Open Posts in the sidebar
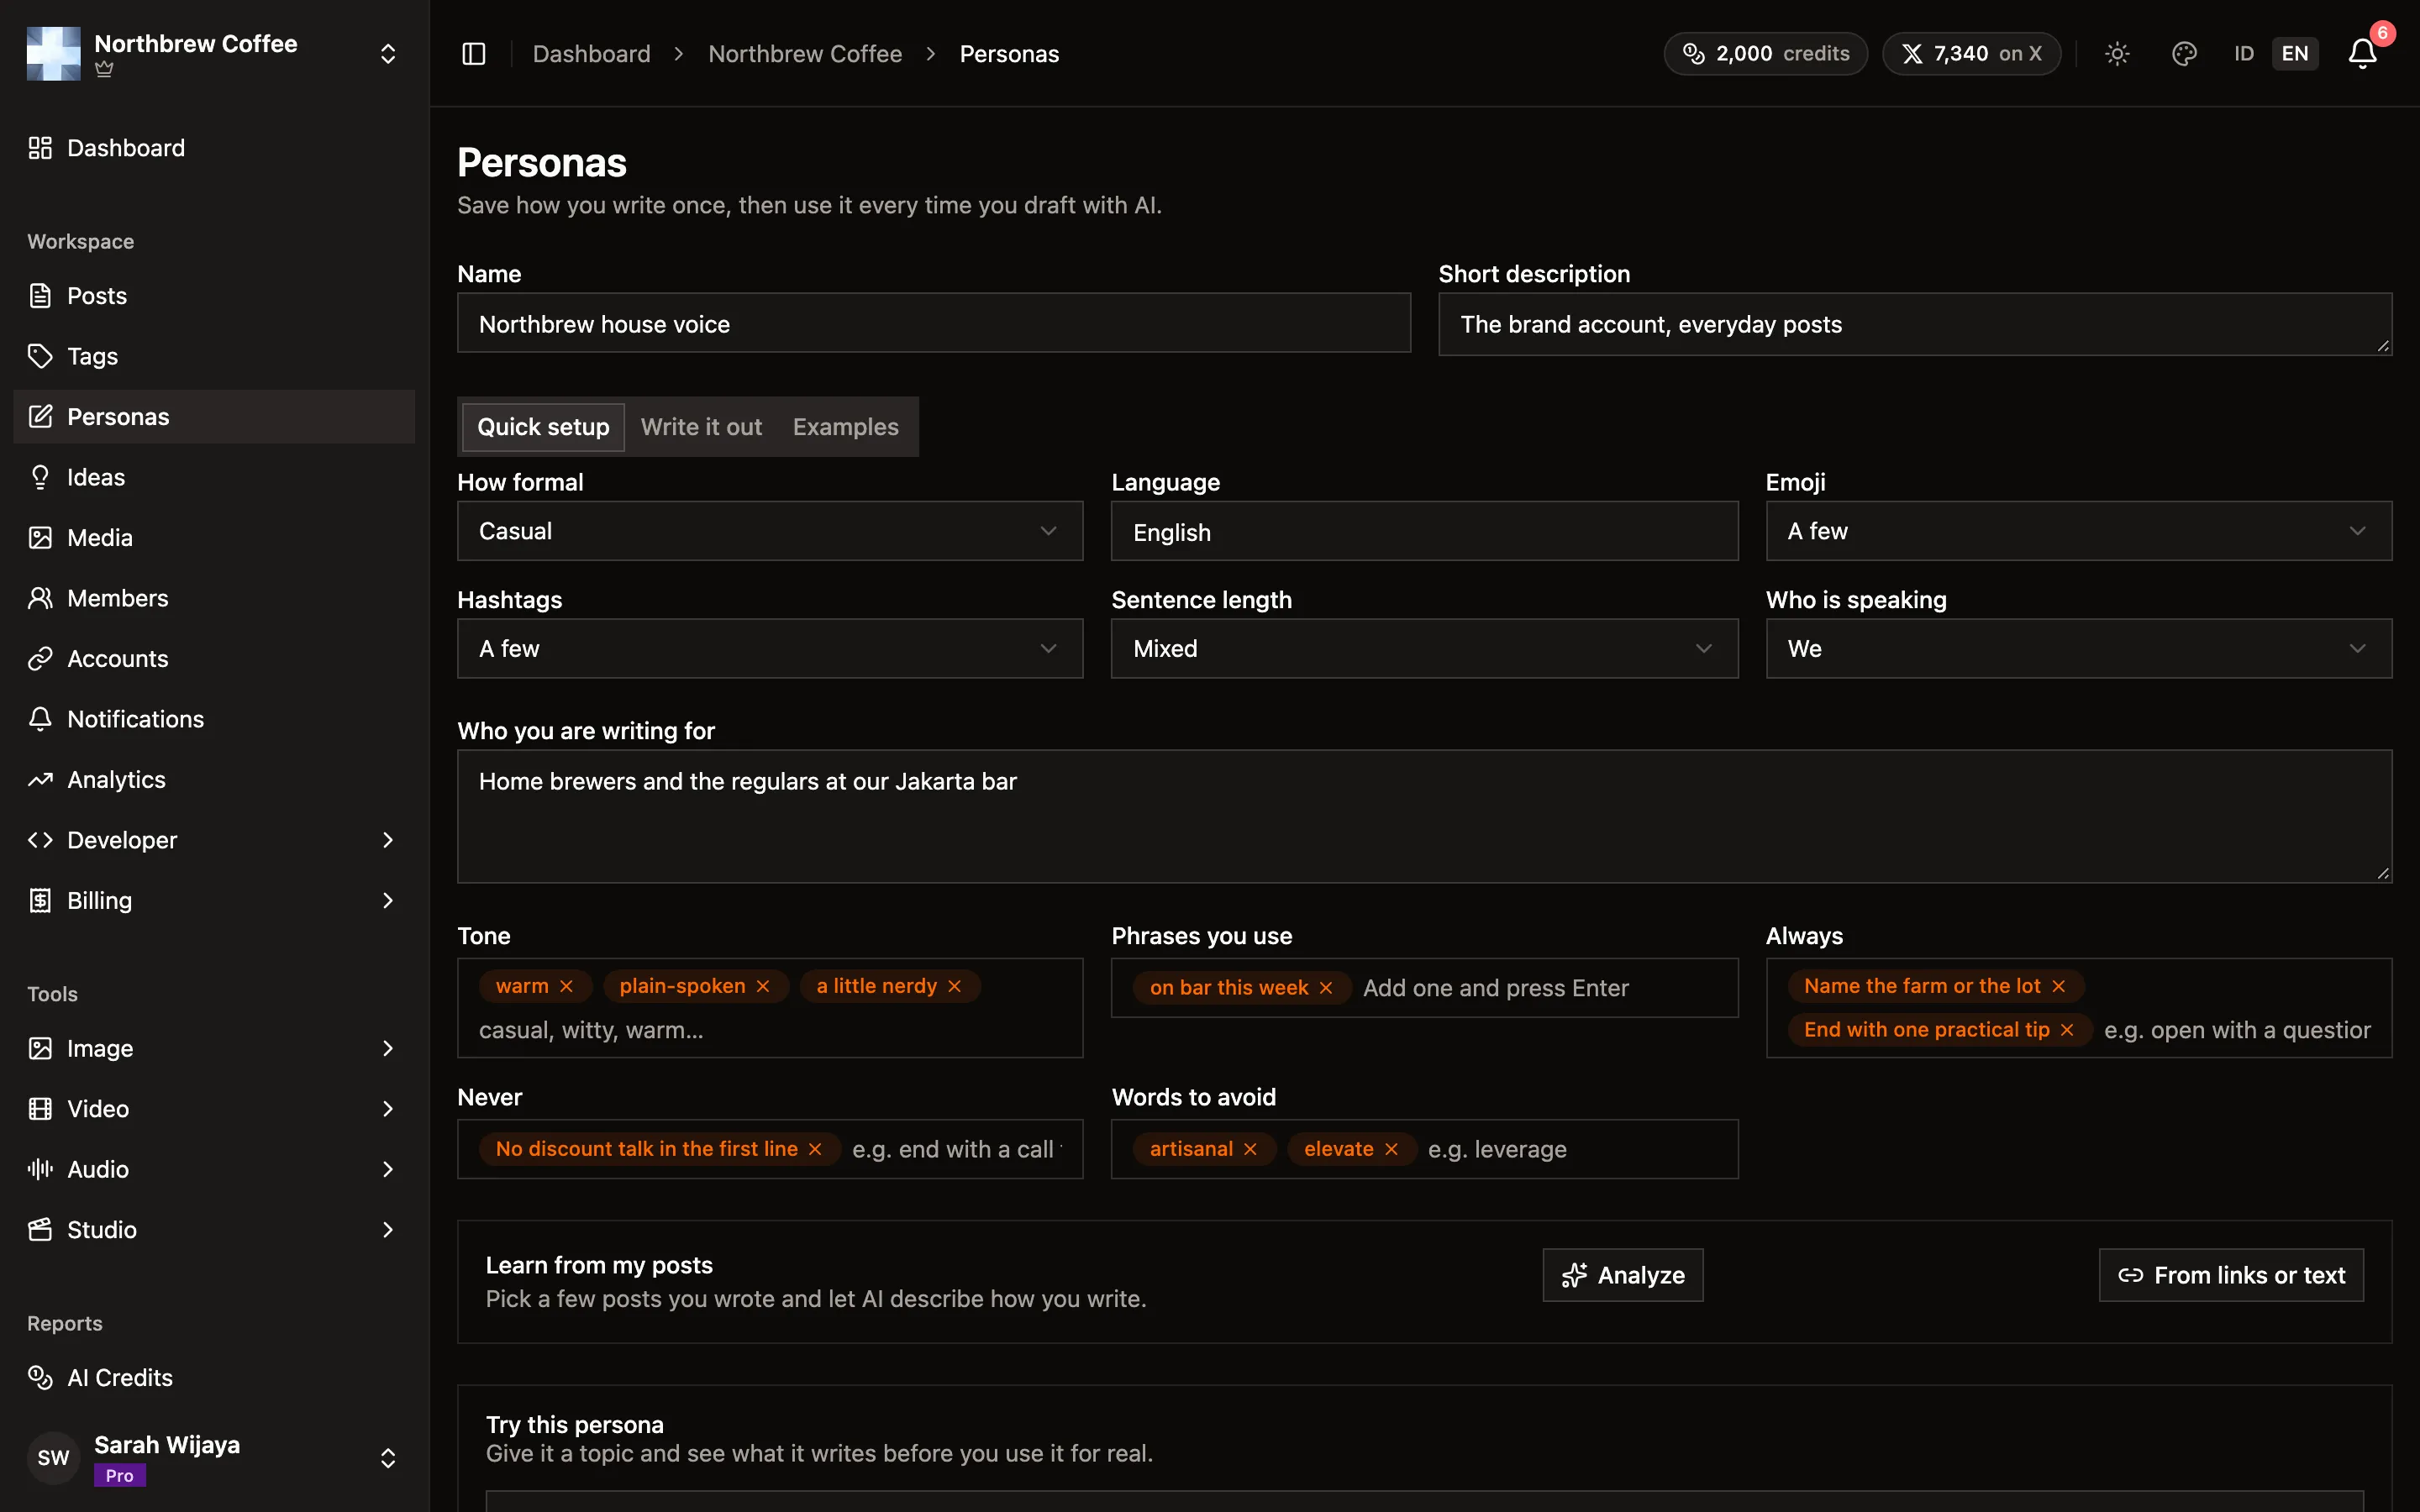Image resolution: width=2420 pixels, height=1512 pixels. pyautogui.click(x=214, y=296)
